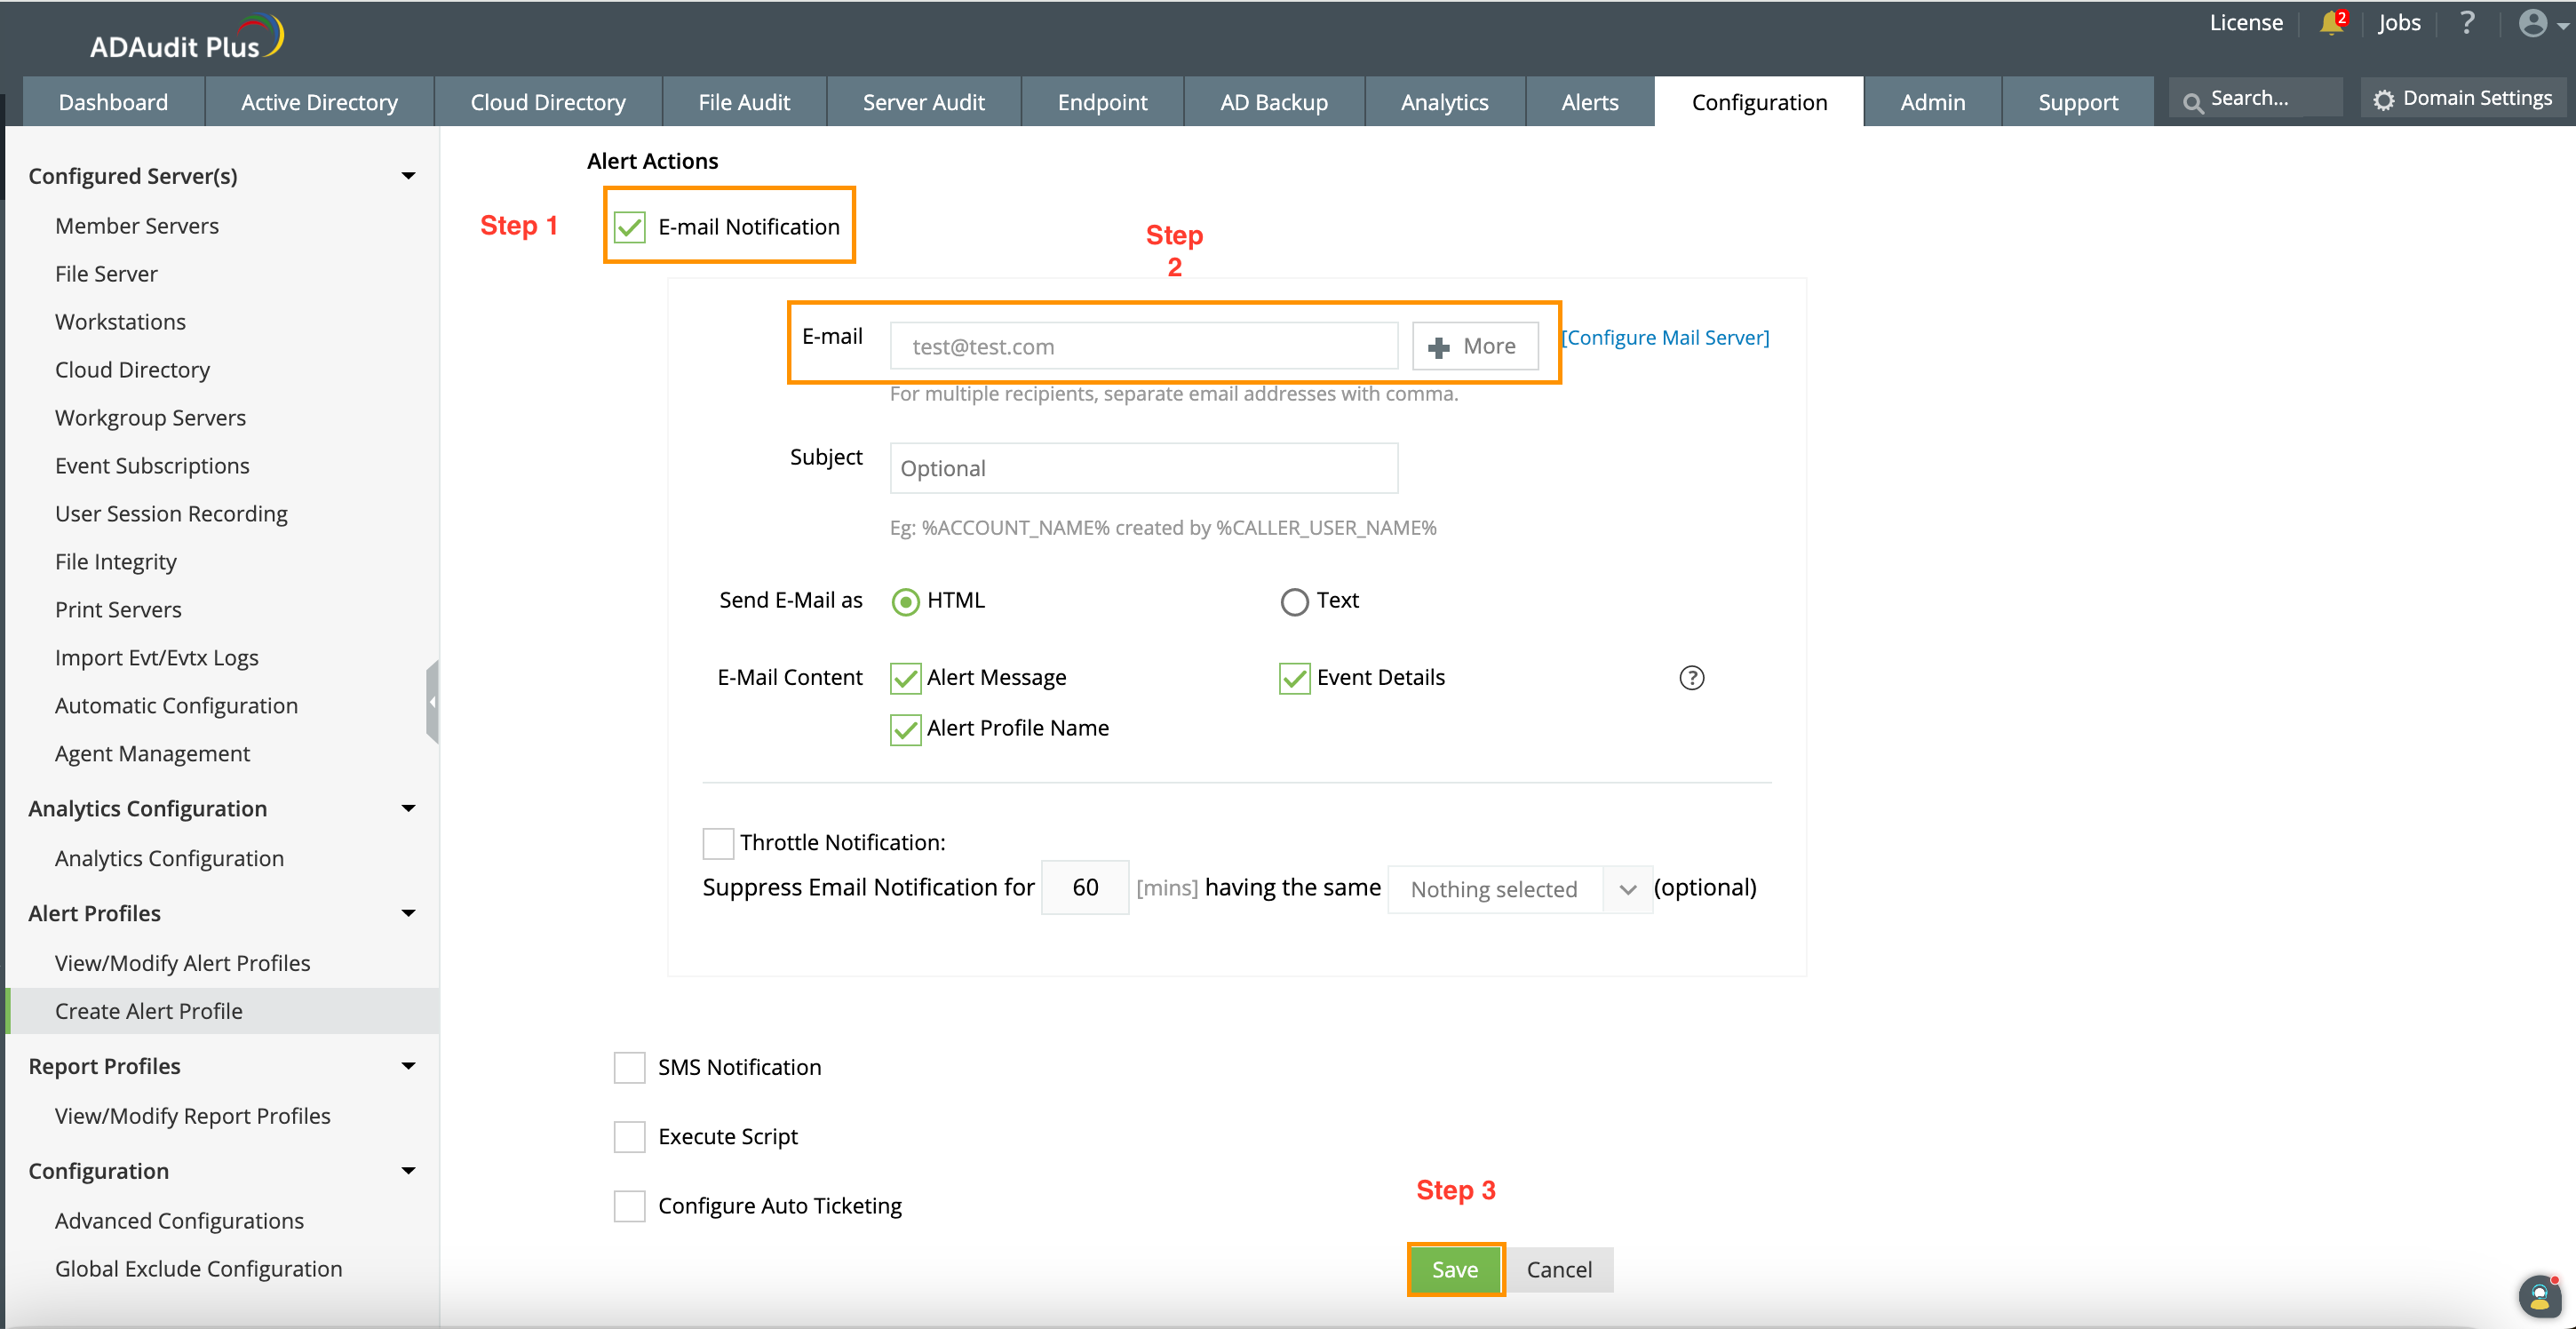Open the user account avatar menu

click(x=2534, y=23)
